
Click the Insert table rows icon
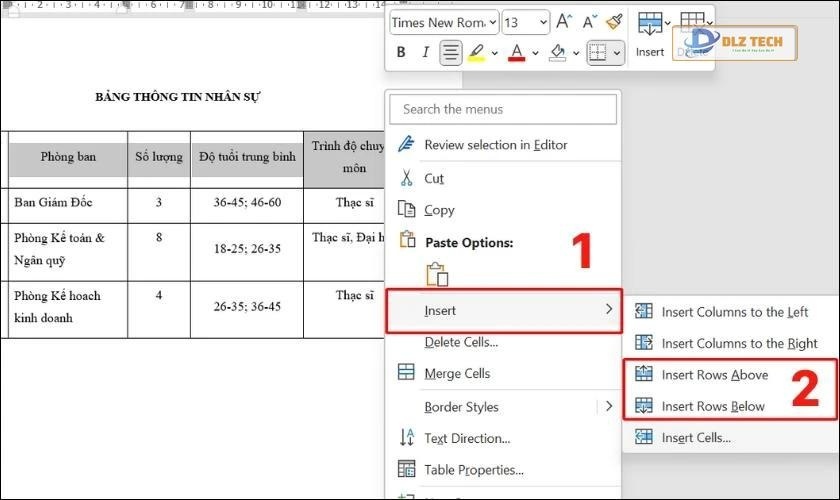click(x=649, y=24)
